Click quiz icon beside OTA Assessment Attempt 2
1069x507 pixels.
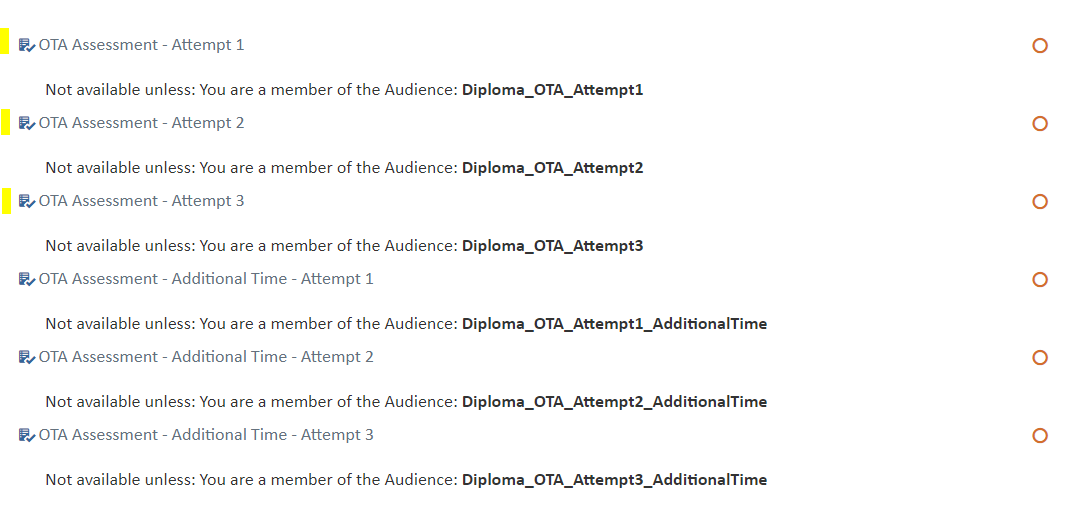click(27, 123)
